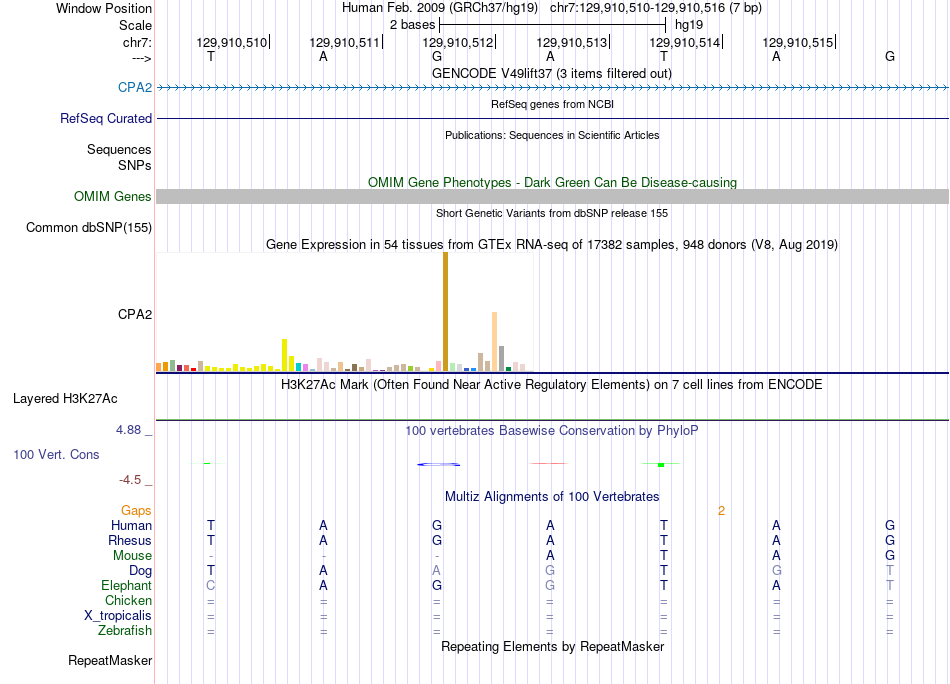This screenshot has width=950, height=684.
Task: Select the Chicken species label
Action: (128, 600)
